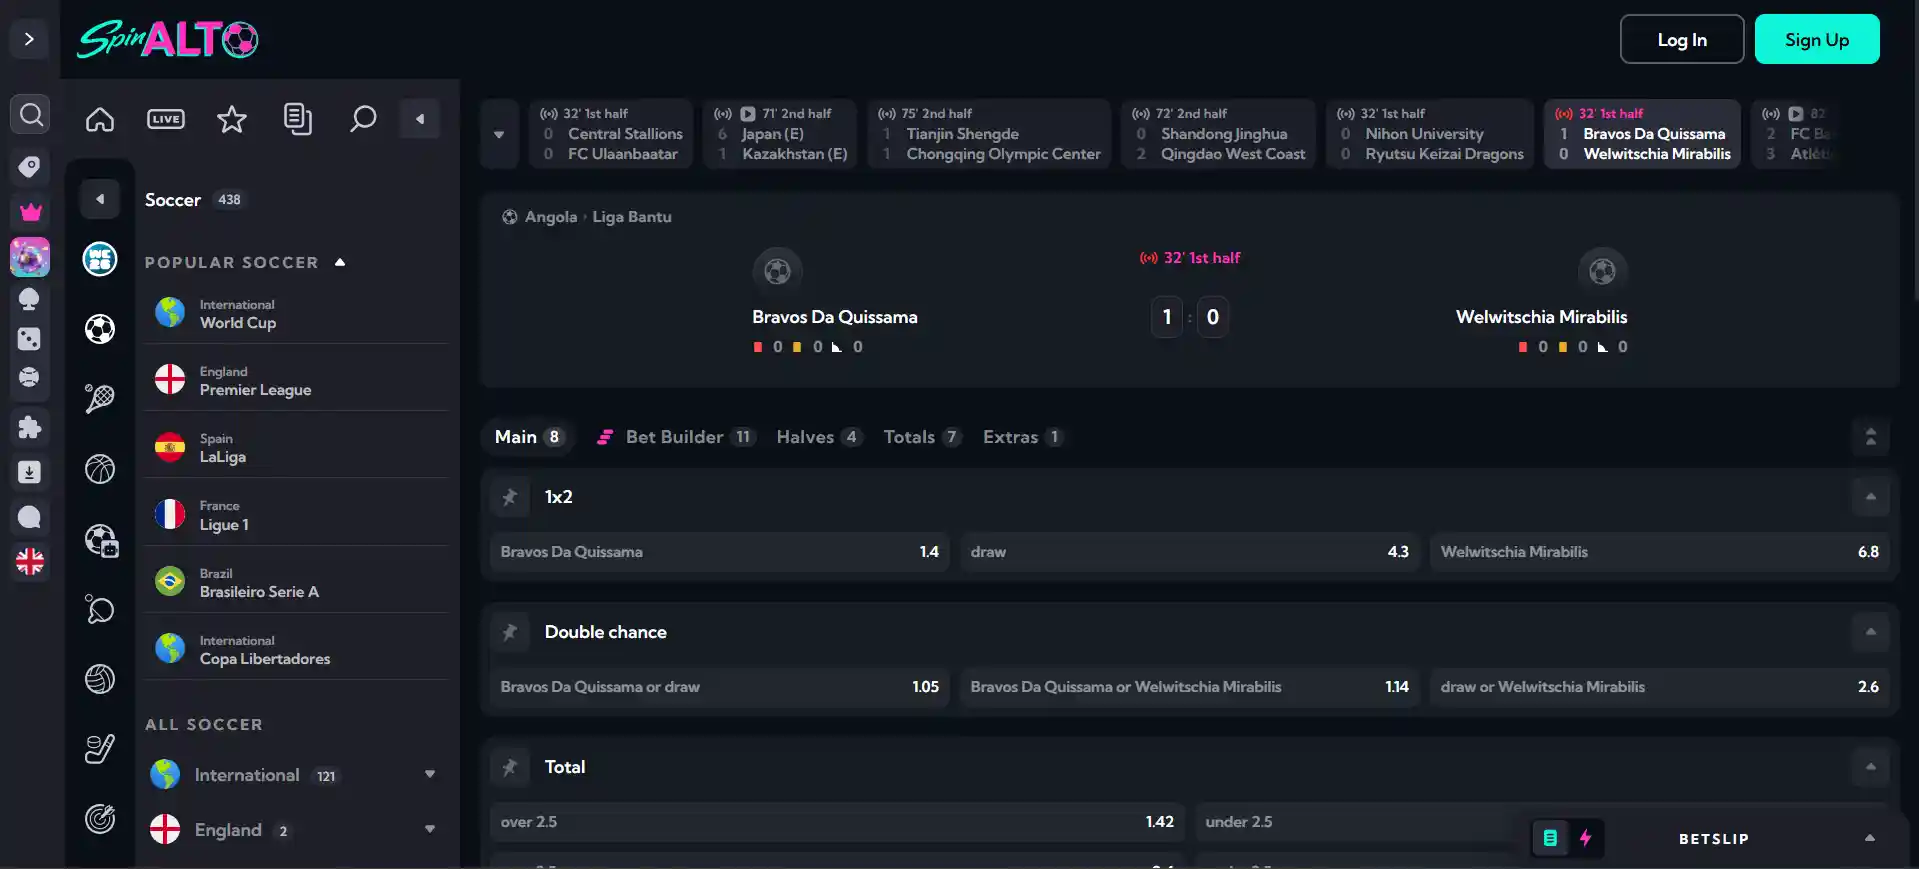The width and height of the screenshot is (1919, 869).
Task: Select the Japan (E) vs Kazakhstan (E) match
Action: click(780, 134)
